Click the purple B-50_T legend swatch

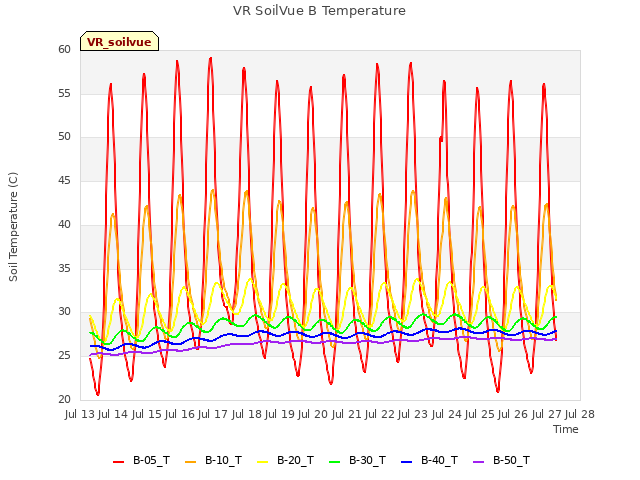478,462
